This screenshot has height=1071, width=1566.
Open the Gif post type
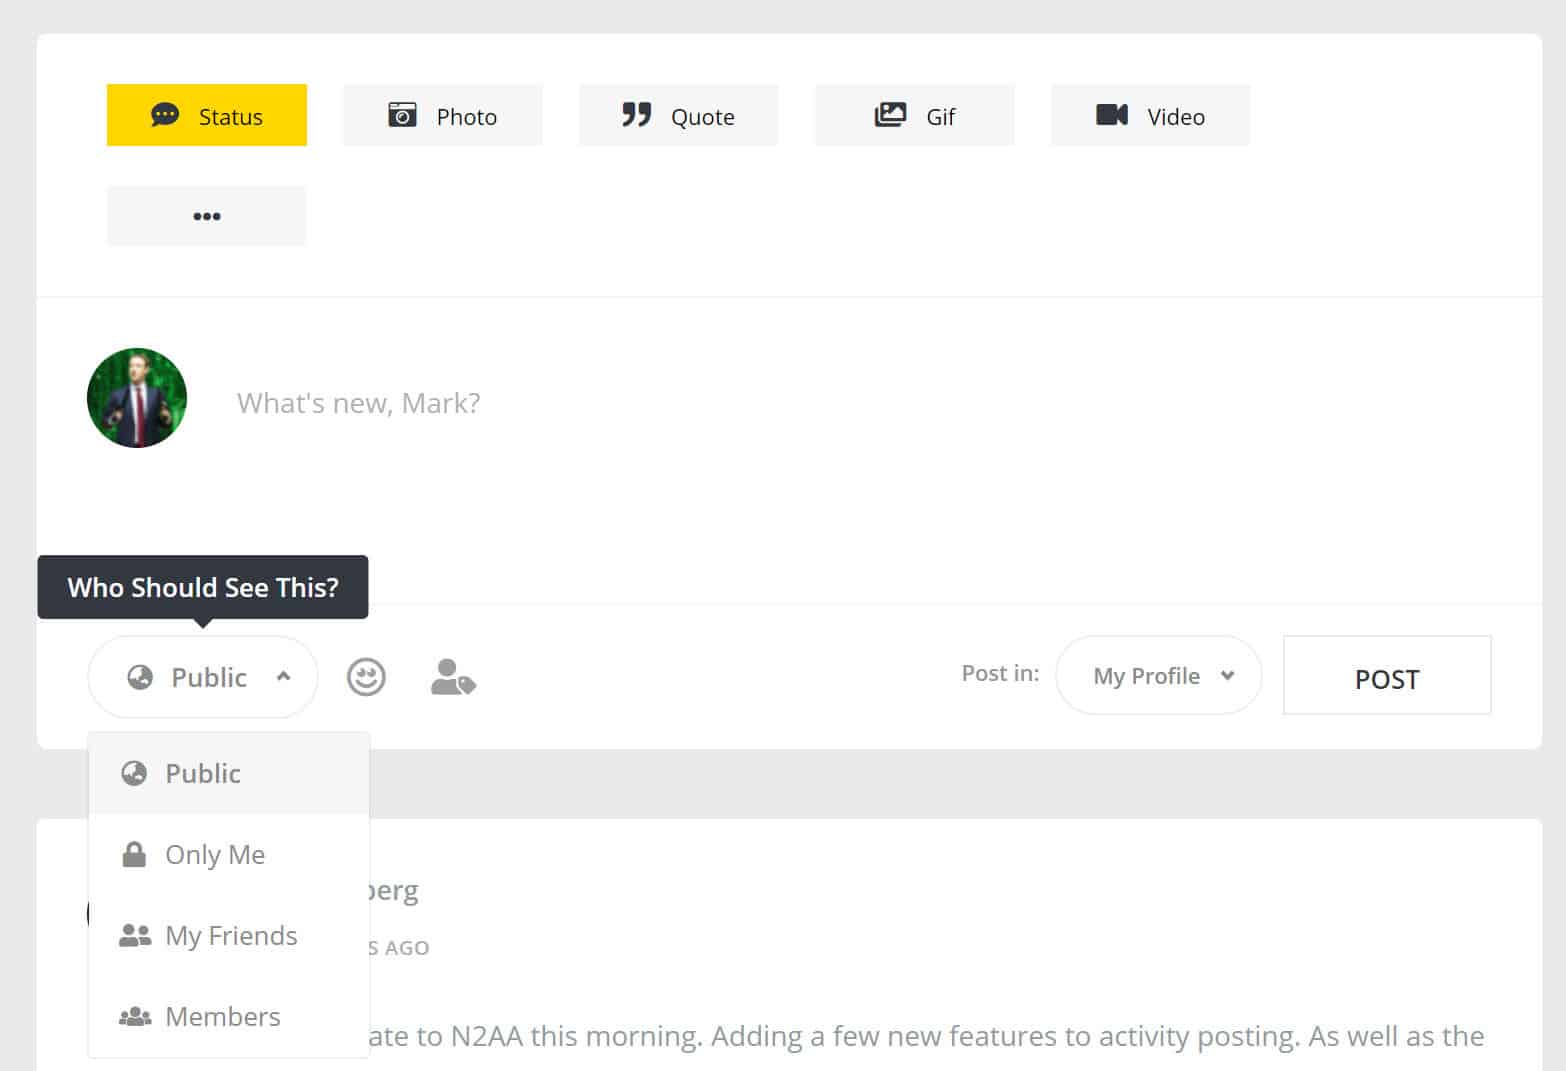(x=914, y=115)
